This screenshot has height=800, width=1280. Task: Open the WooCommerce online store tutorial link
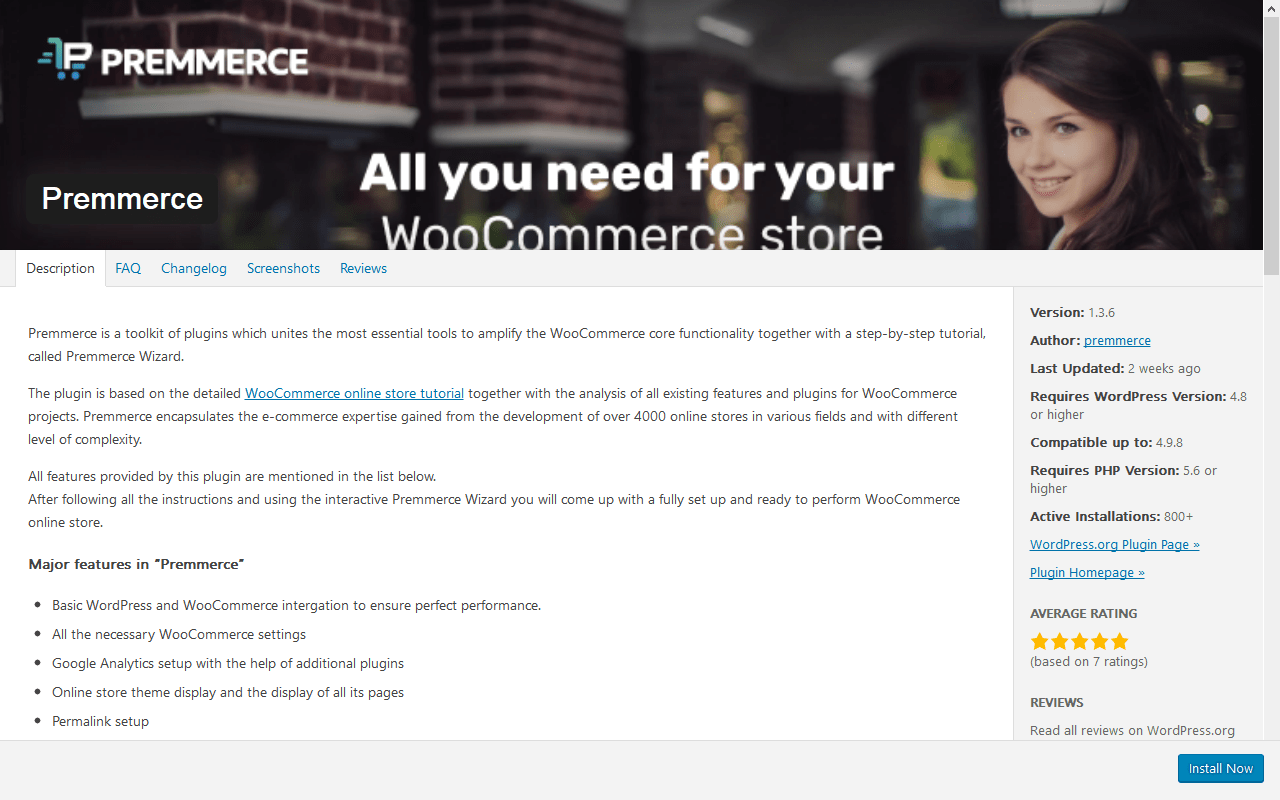coord(354,393)
